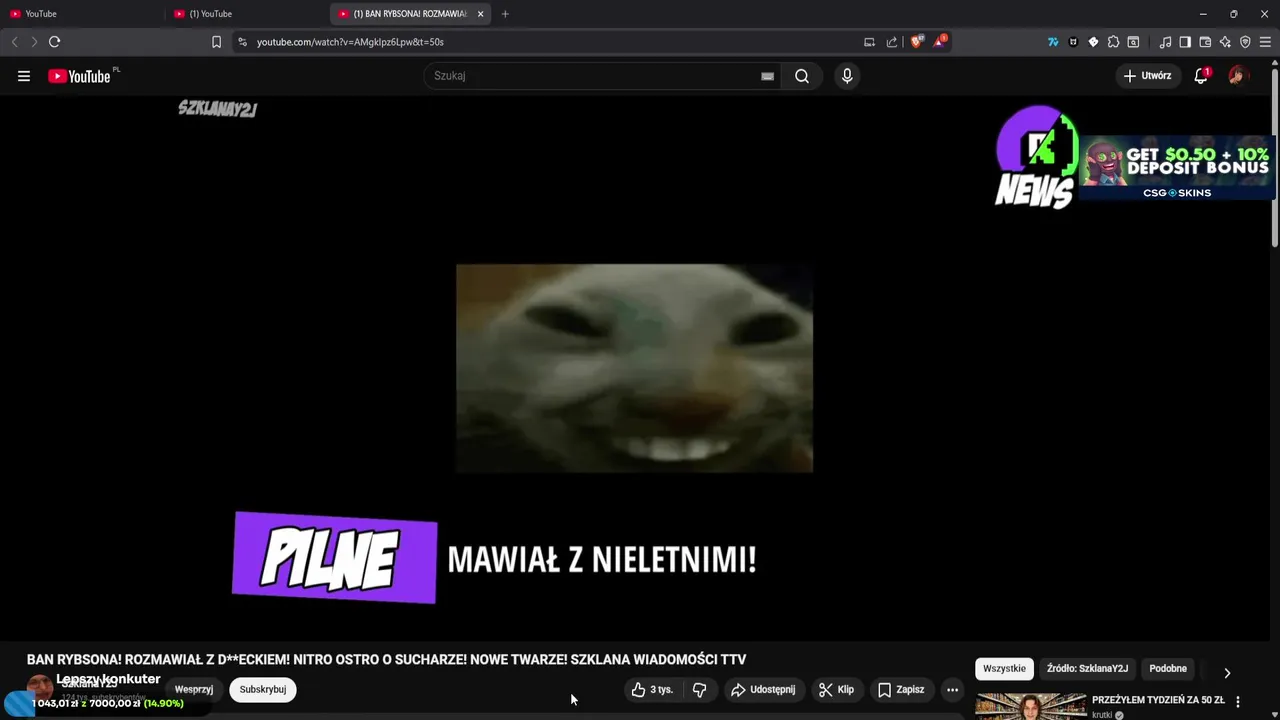Toggle the browser sidebar panel
This screenshot has width=1280, height=720.
[1185, 42]
